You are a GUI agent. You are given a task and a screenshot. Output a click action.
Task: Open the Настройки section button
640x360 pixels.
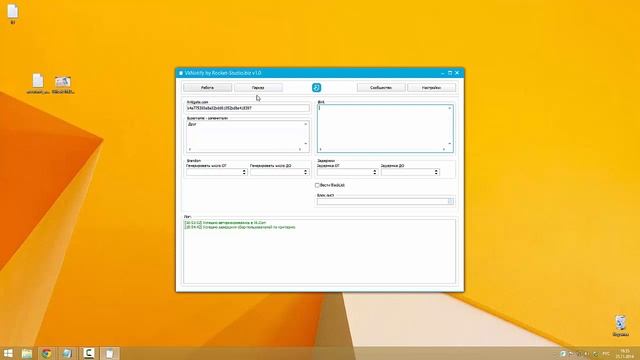tap(431, 88)
